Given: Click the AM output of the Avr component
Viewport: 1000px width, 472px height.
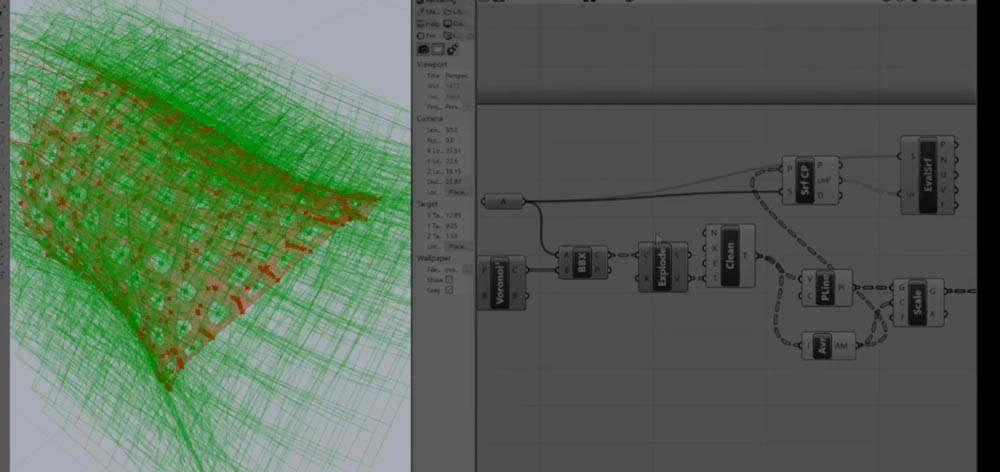Looking at the screenshot, I should [841, 346].
